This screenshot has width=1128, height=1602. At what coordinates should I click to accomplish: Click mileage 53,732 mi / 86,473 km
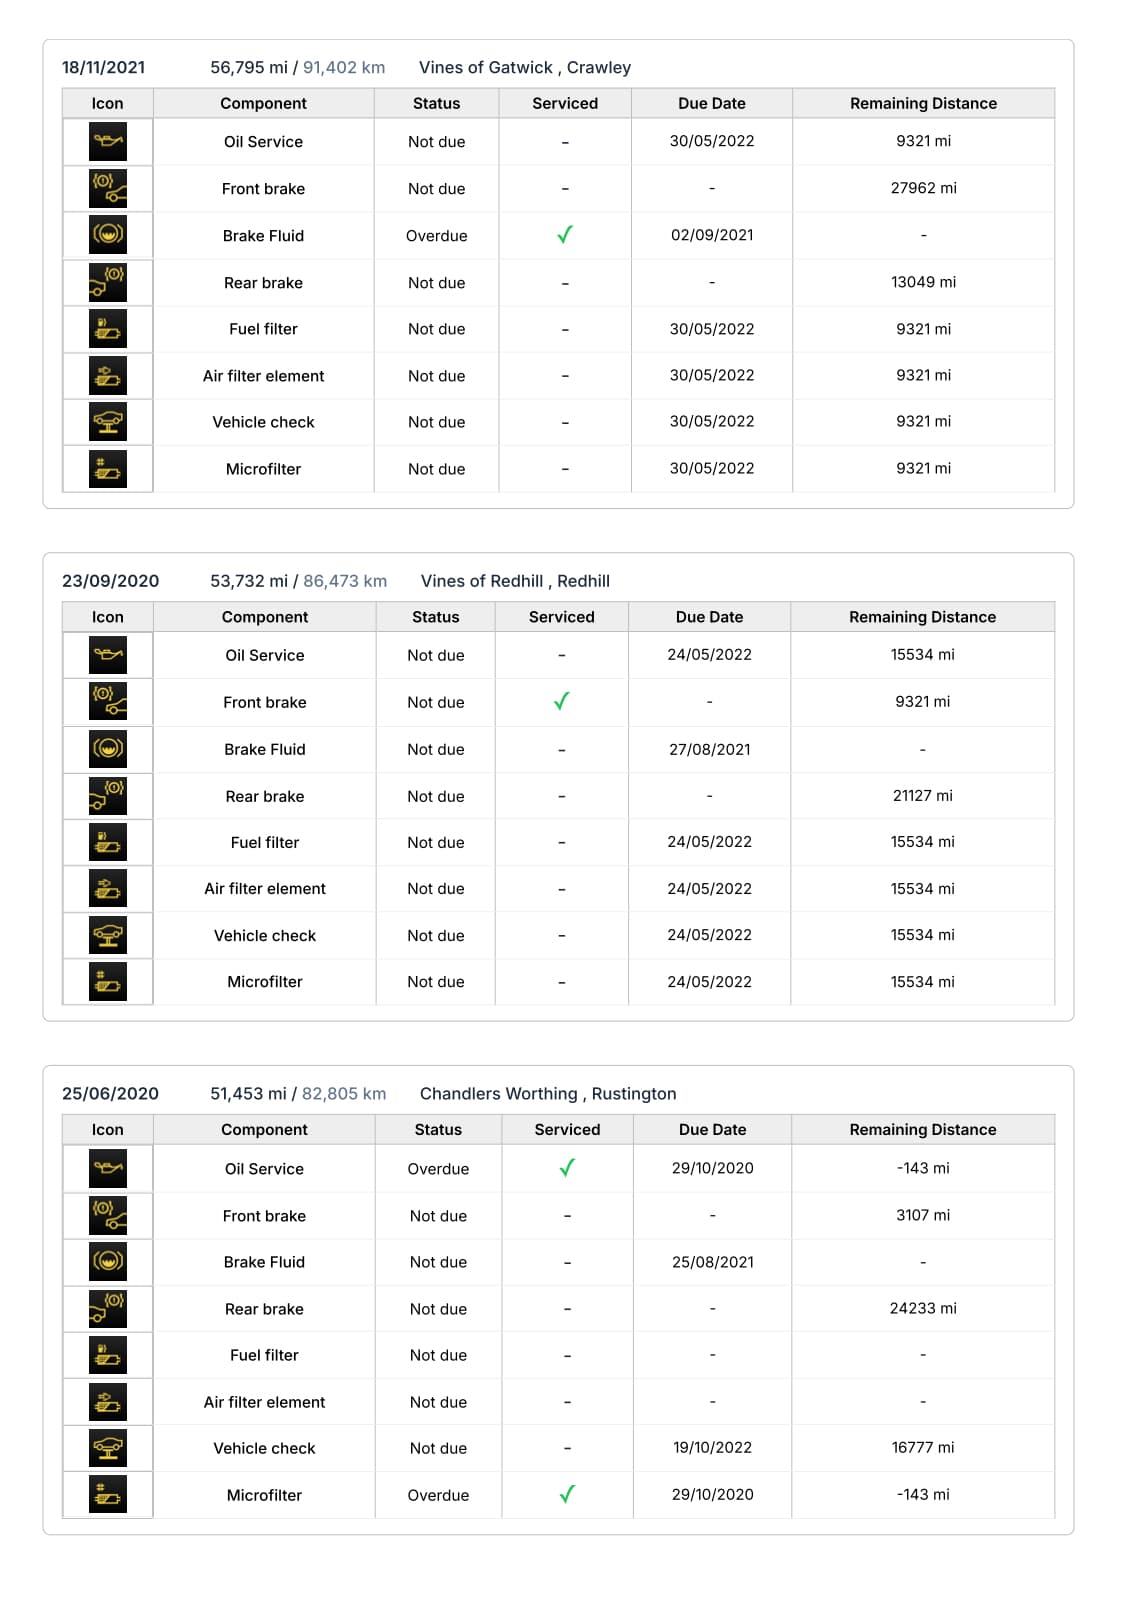coord(298,581)
